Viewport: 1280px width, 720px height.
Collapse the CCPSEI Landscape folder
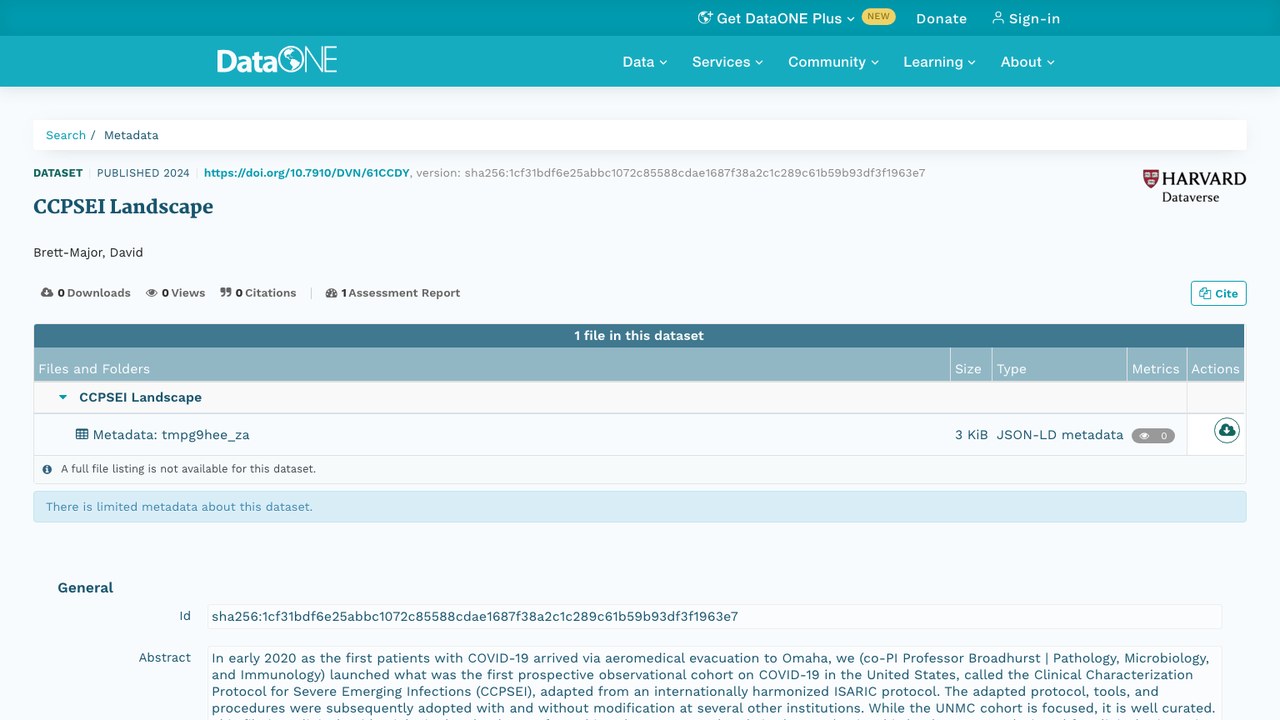click(x=63, y=397)
